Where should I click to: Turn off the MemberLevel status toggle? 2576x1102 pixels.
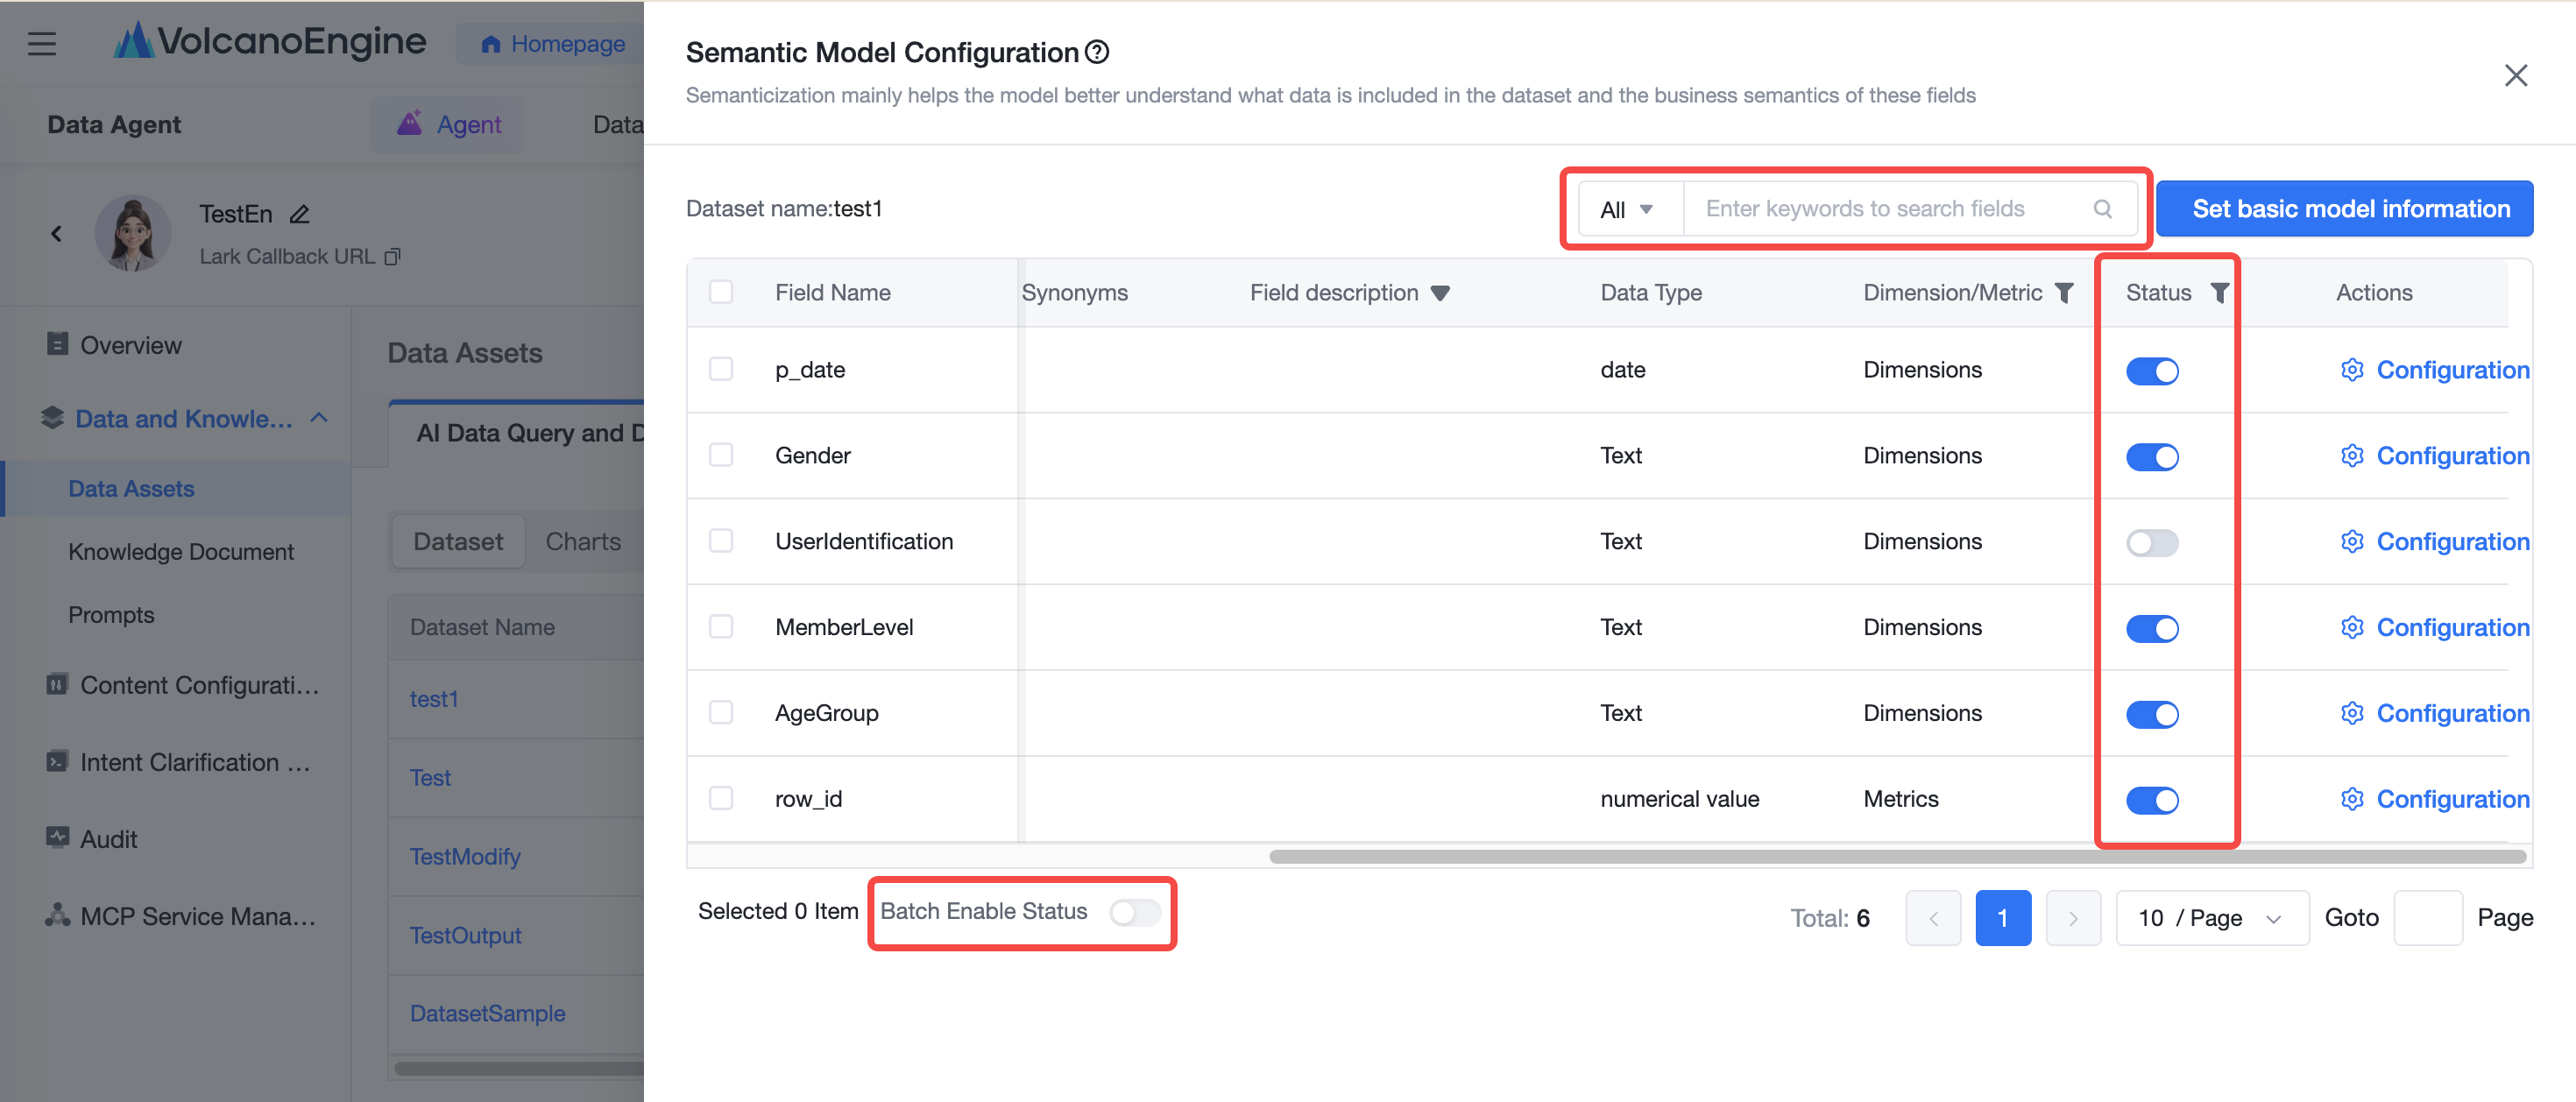pos(2152,629)
